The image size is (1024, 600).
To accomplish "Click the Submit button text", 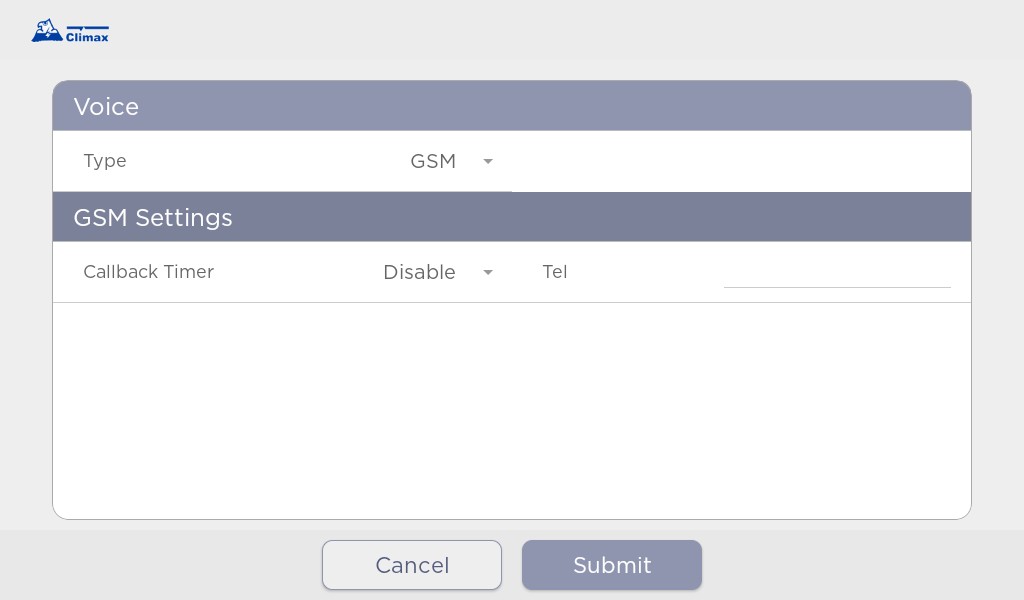I will pos(612,565).
